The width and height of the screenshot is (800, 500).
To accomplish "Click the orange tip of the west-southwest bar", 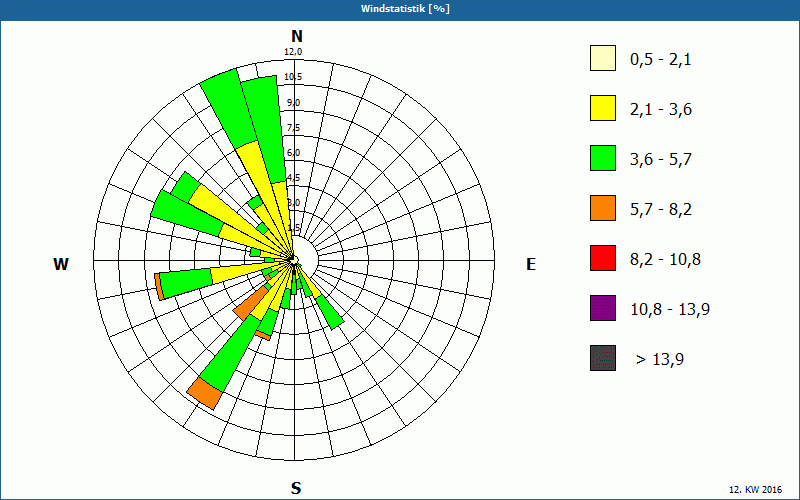I will coord(159,287).
